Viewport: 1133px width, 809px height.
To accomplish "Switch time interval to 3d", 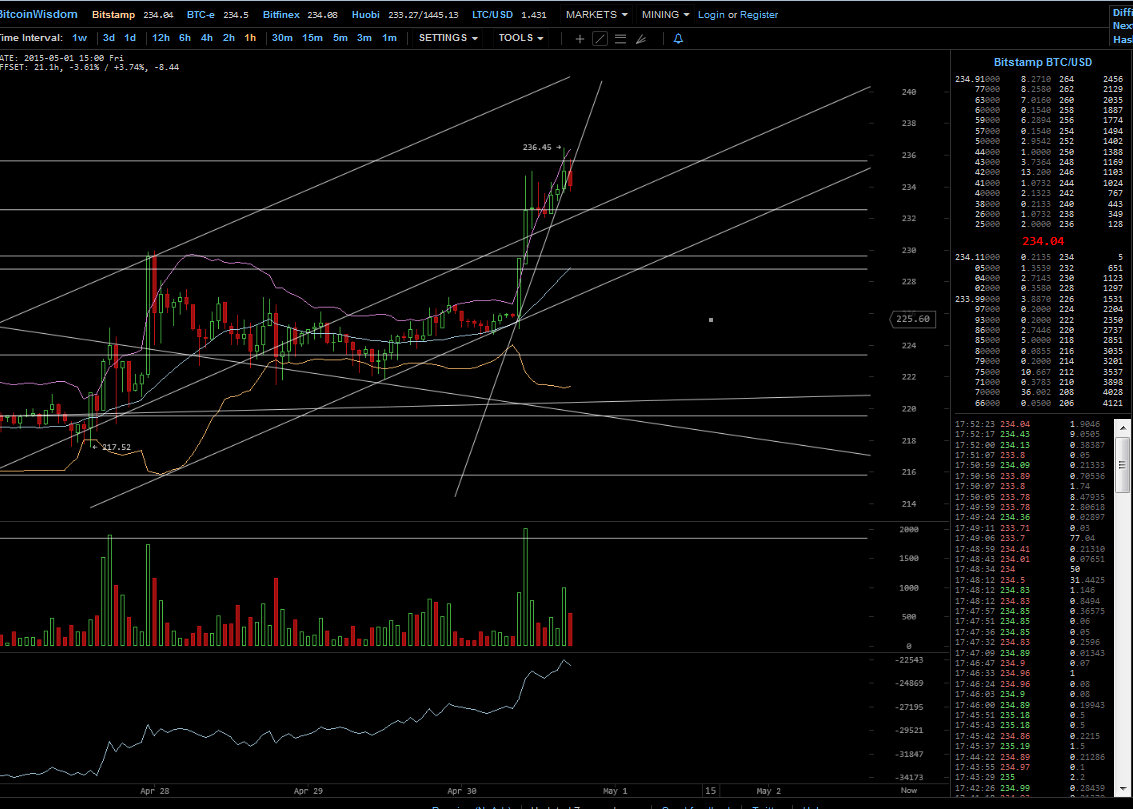I will [x=108, y=38].
